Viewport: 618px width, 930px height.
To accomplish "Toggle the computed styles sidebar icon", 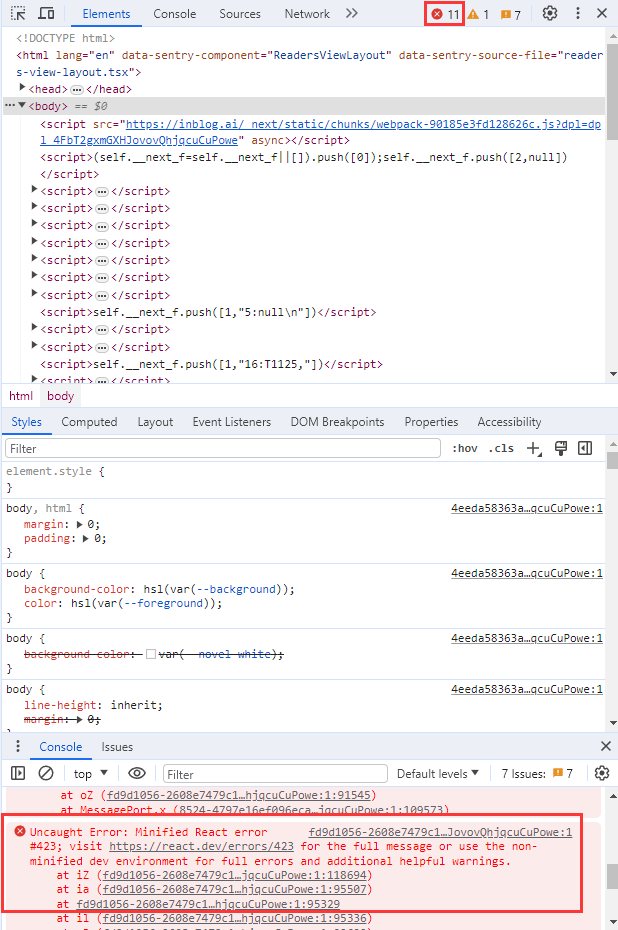I will coord(585,448).
